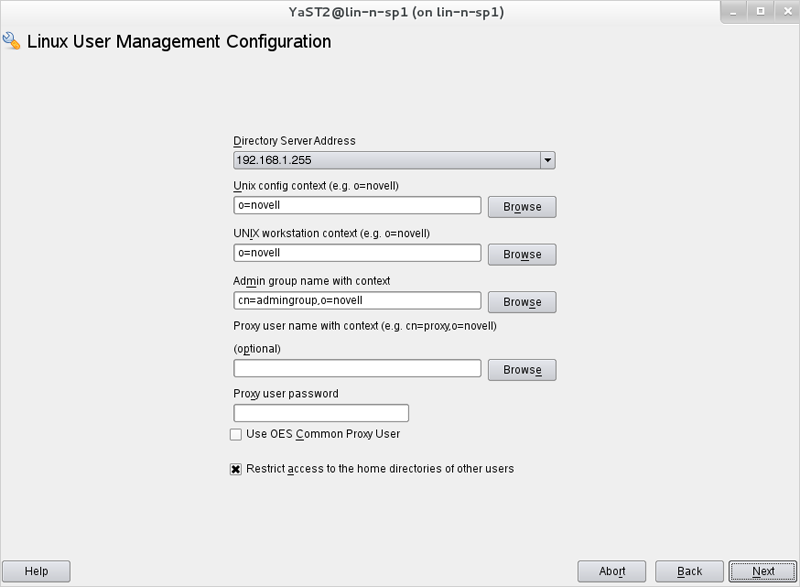Image resolution: width=800 pixels, height=587 pixels.
Task: Click the Proxy user password field
Action: [x=321, y=413]
